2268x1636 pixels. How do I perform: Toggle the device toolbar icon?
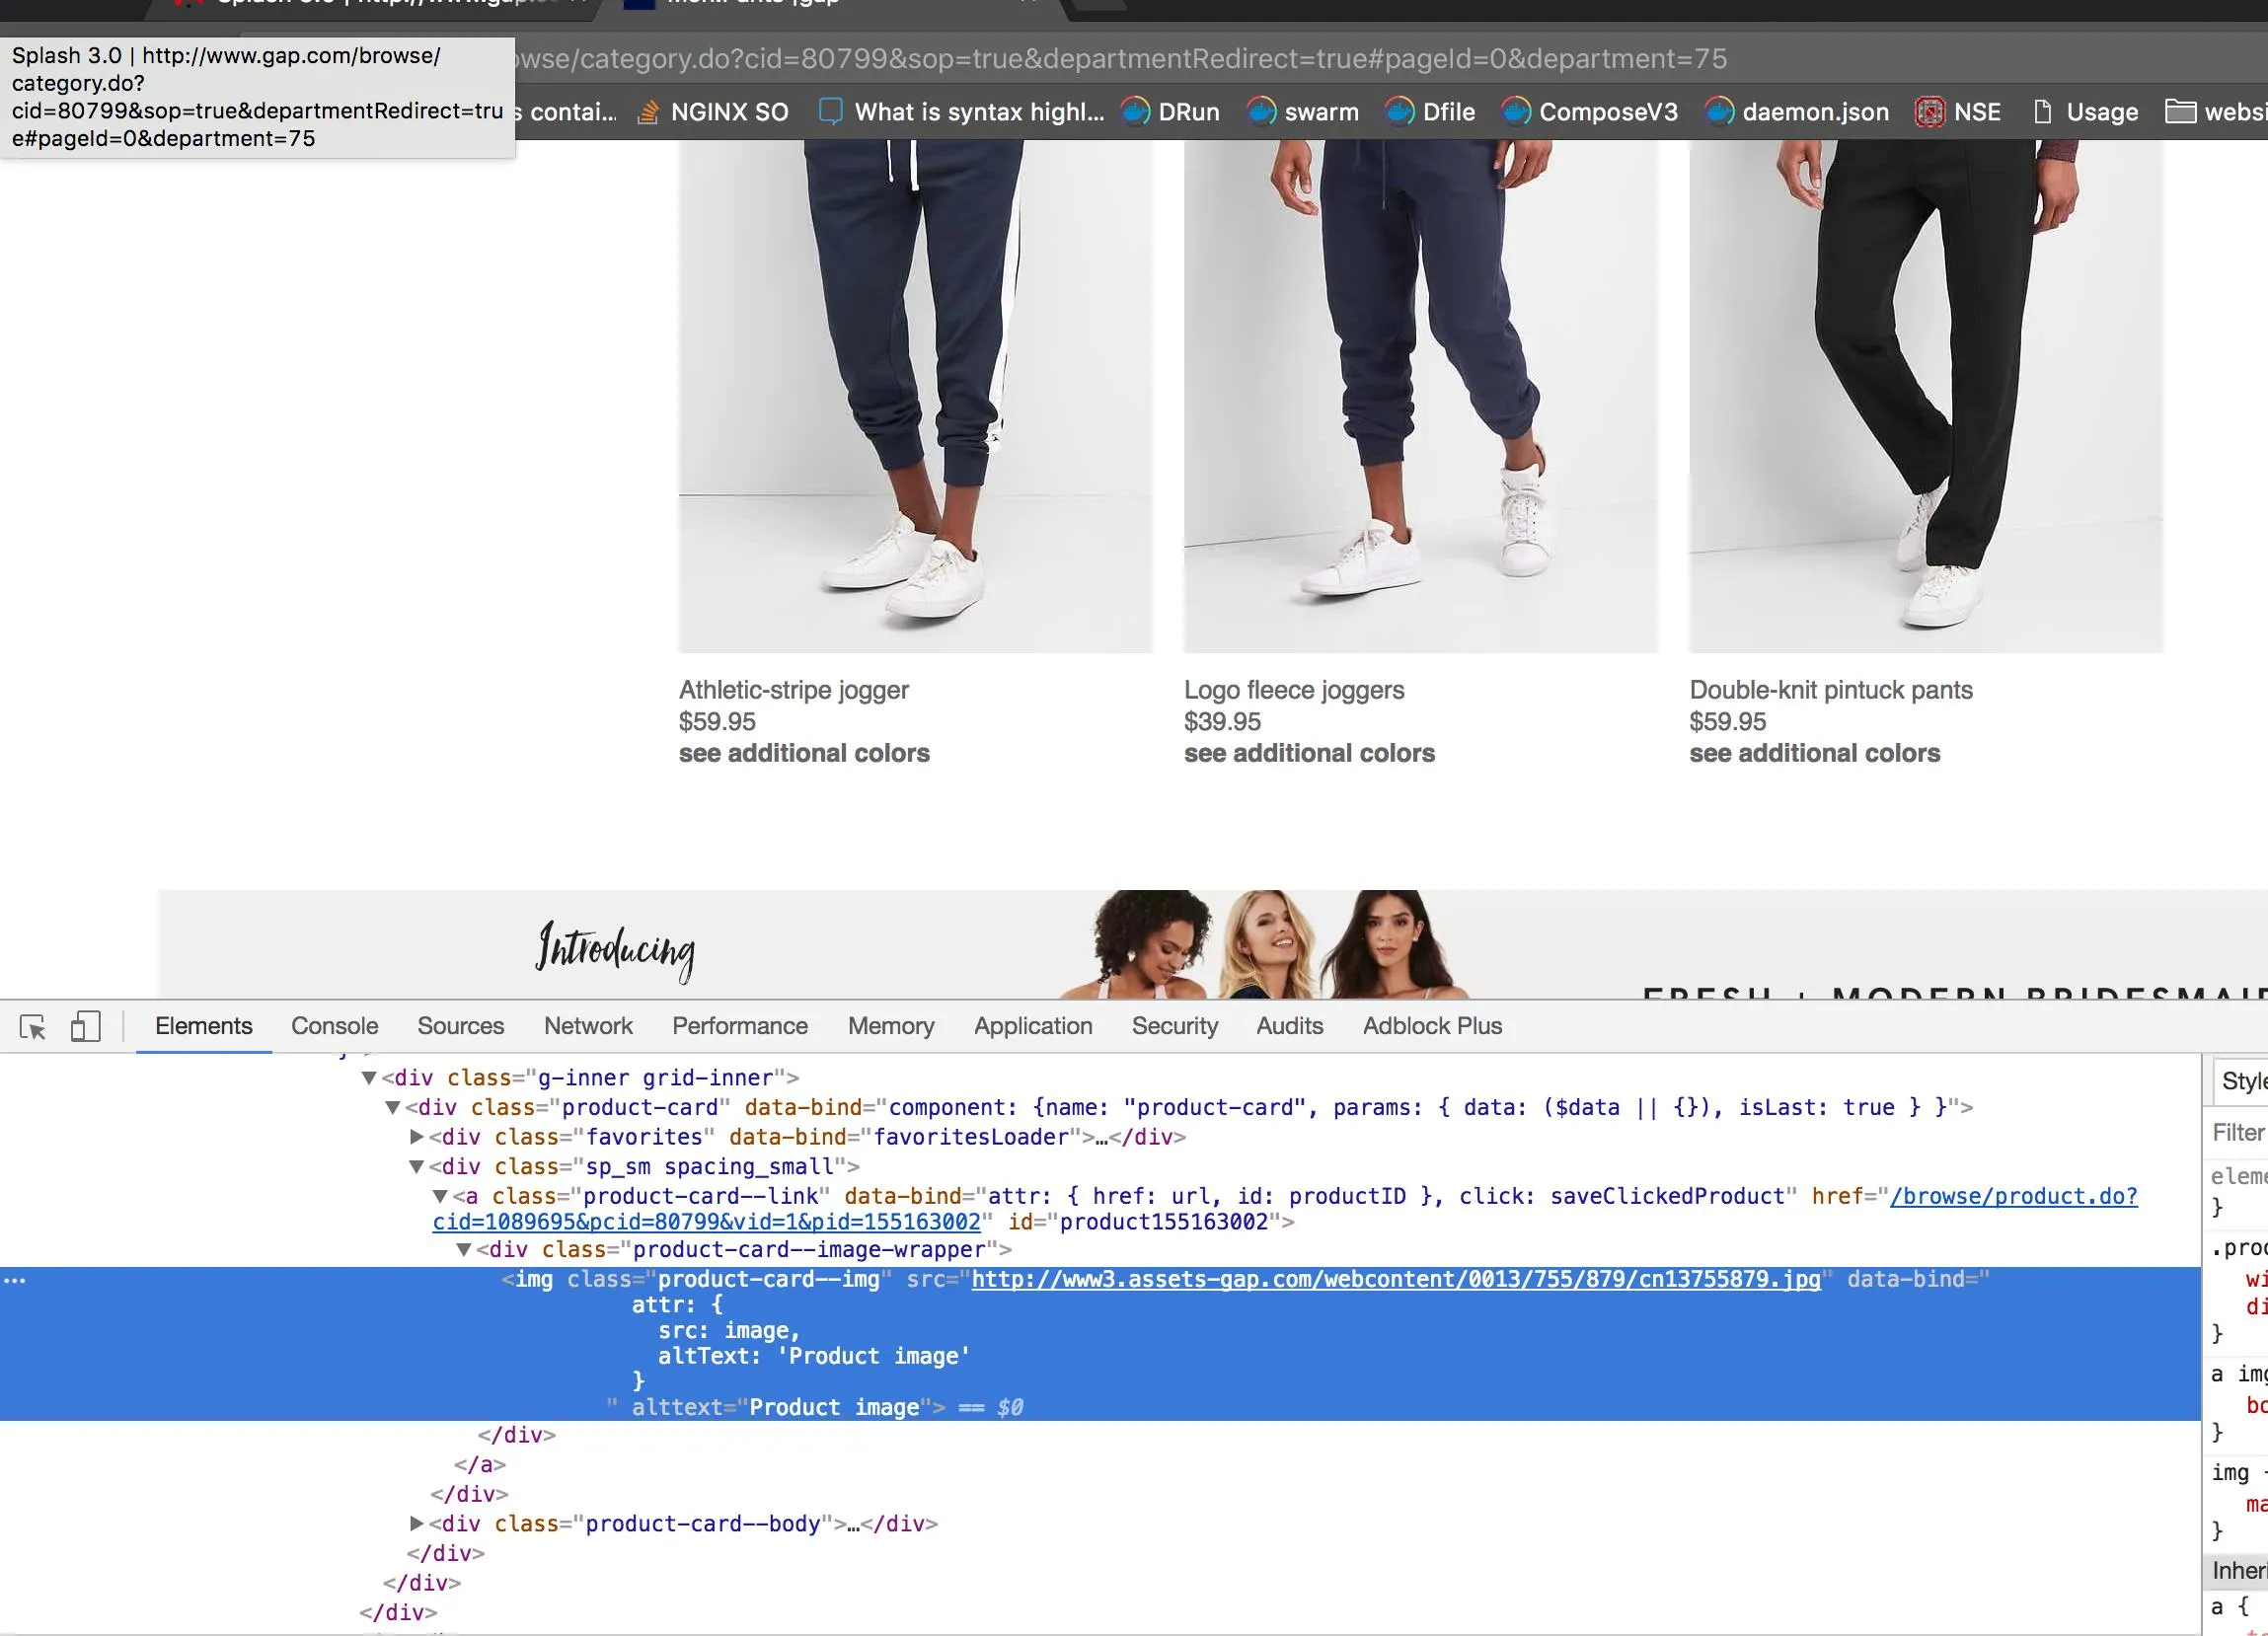click(x=85, y=1027)
